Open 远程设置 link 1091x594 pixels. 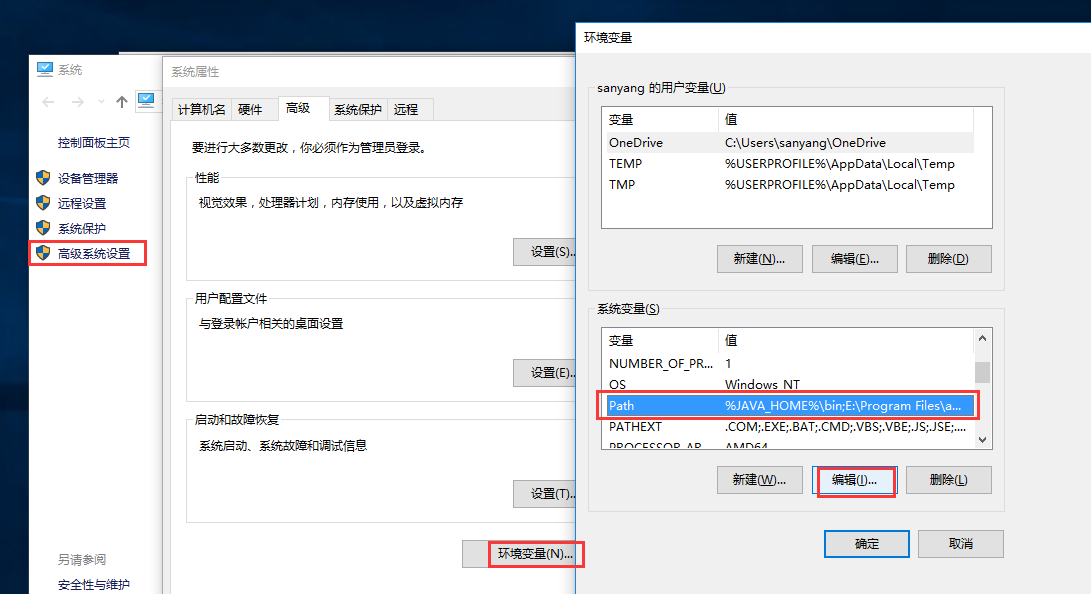[81, 203]
